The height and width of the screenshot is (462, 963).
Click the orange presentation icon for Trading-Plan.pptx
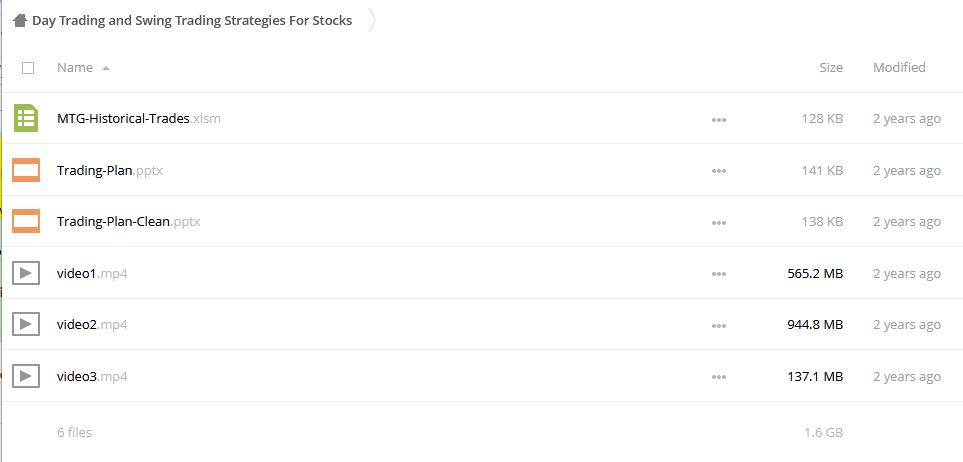[x=26, y=170]
